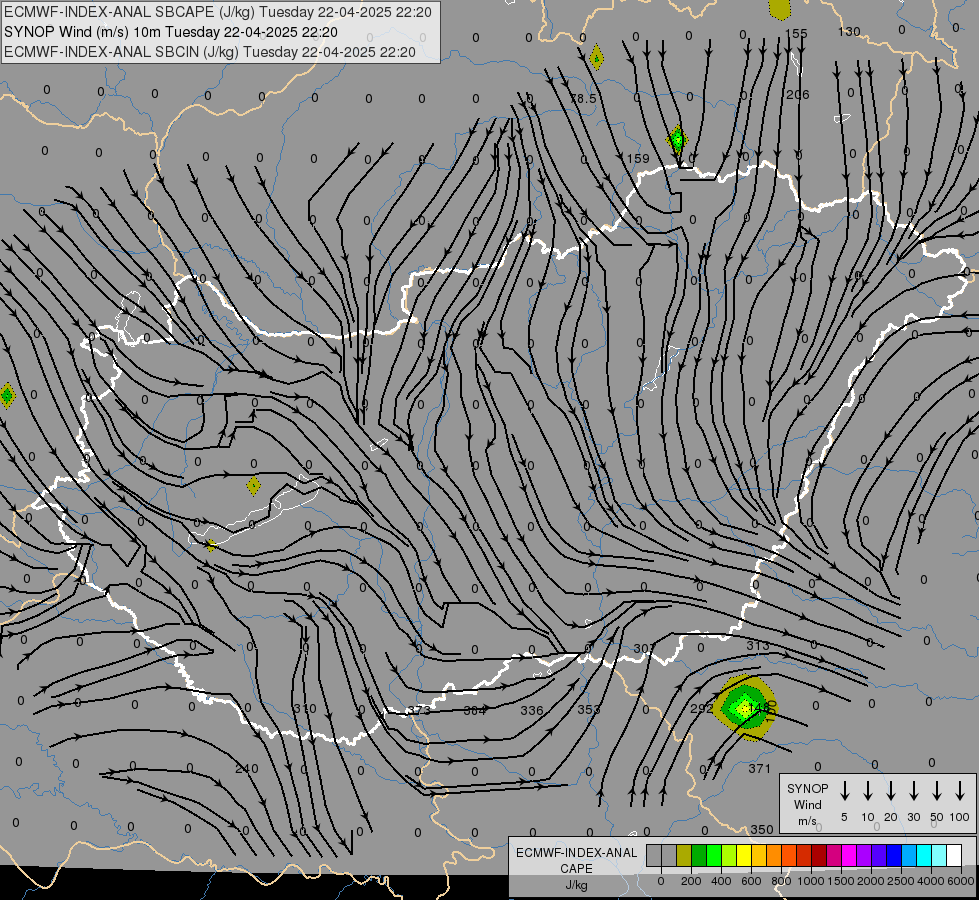Image resolution: width=979 pixels, height=900 pixels.
Task: Click the map value '371'
Action: (759, 768)
